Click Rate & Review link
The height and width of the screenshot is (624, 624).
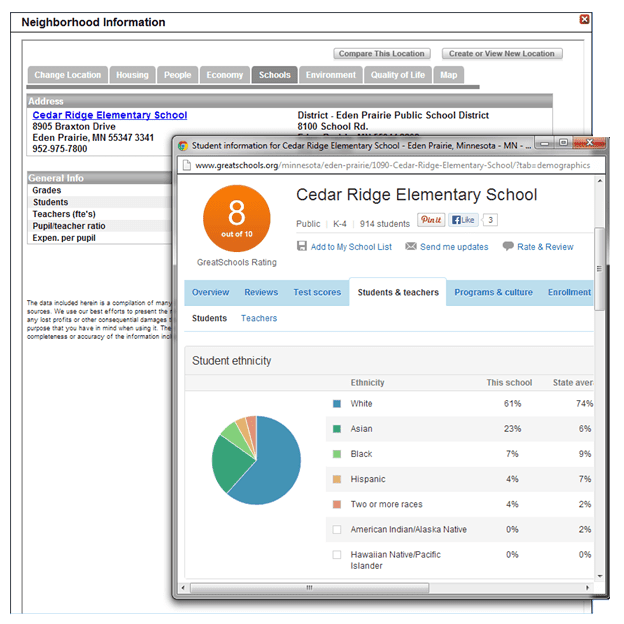tap(545, 247)
